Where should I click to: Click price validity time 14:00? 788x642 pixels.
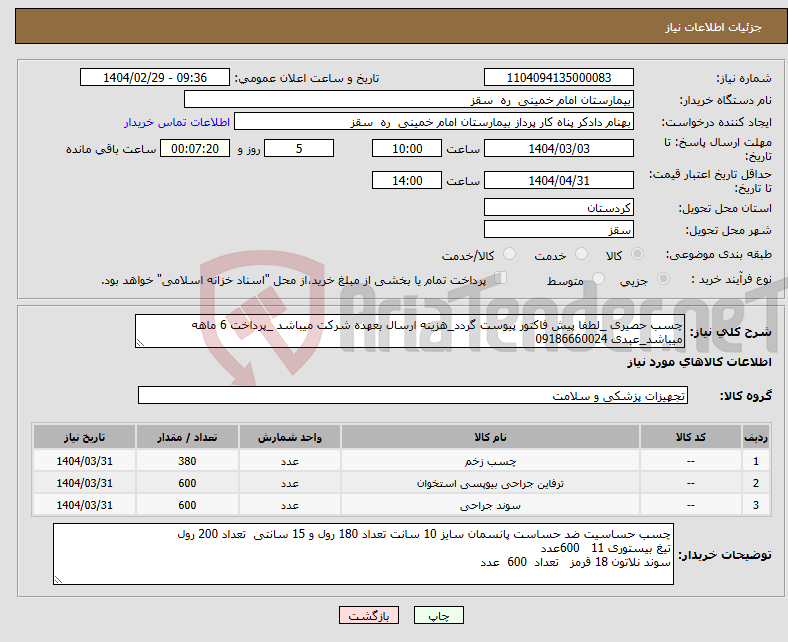tap(407, 180)
